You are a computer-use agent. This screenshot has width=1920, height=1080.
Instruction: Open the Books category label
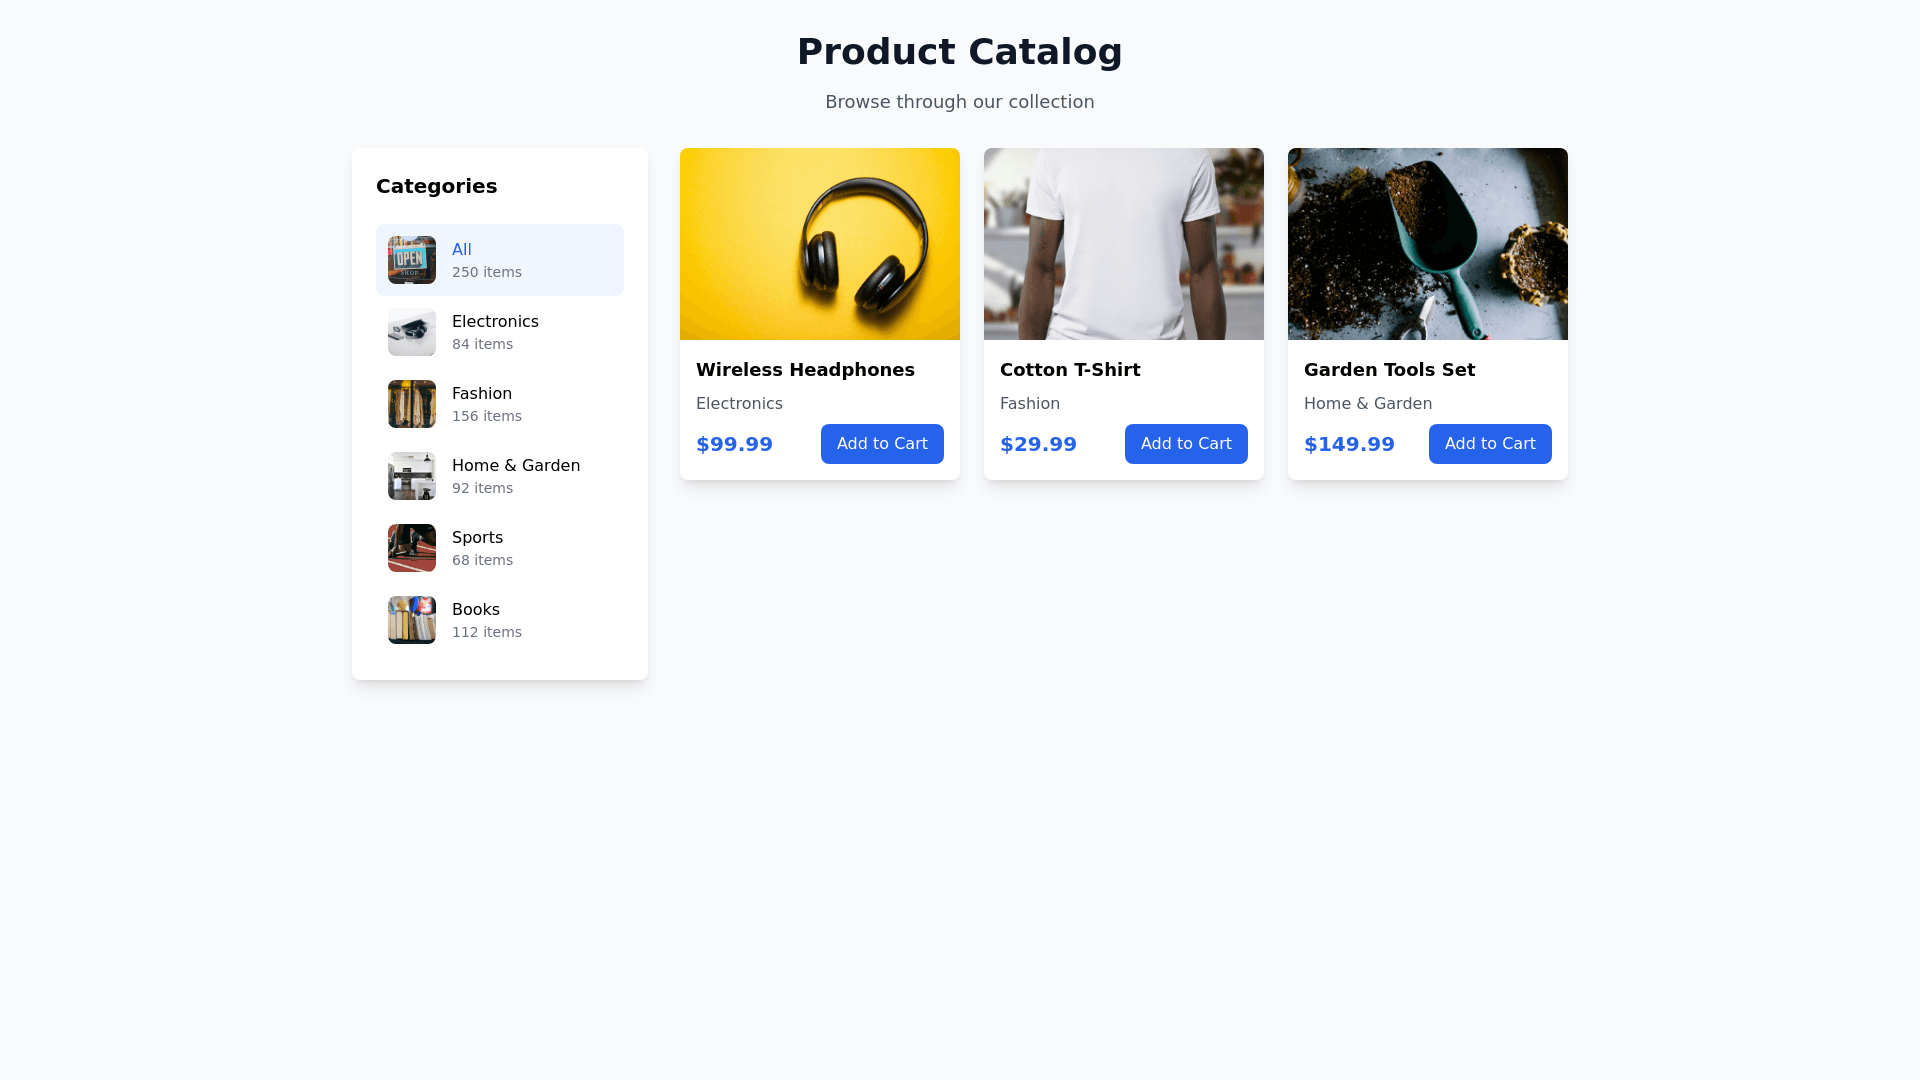pos(476,610)
